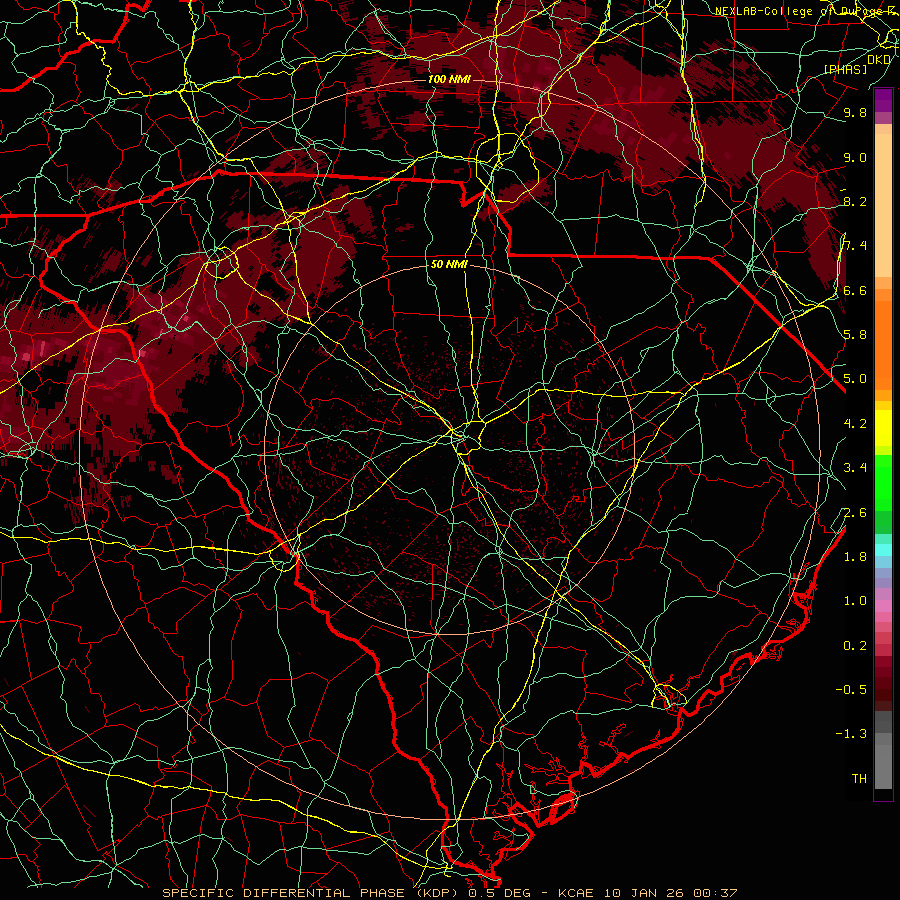Image resolution: width=900 pixels, height=900 pixels.
Task: Click the -0.5 value on the legend
Action: (851, 690)
